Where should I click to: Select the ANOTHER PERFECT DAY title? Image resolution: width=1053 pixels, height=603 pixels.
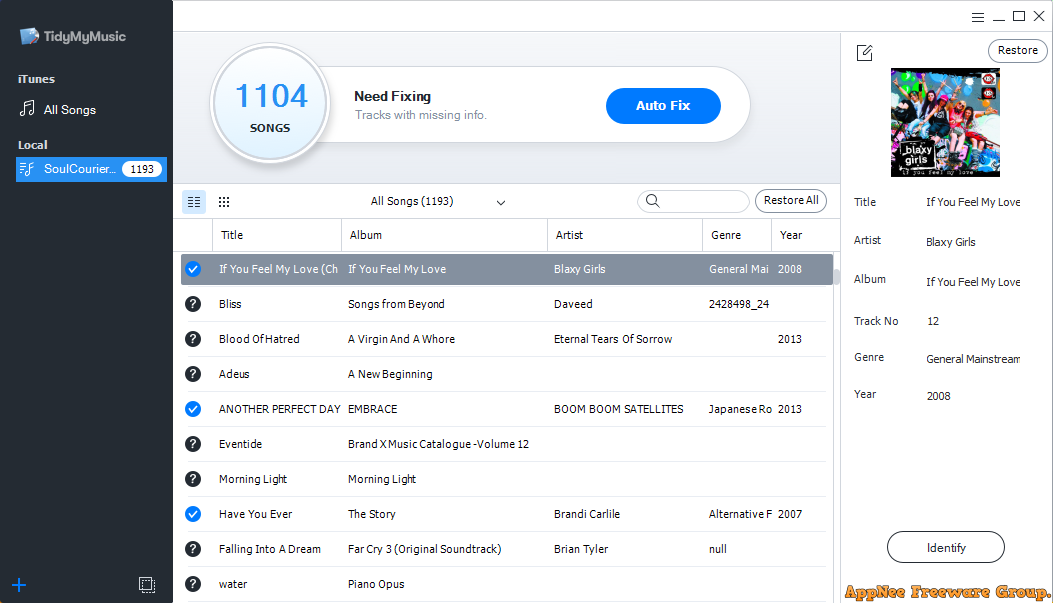point(279,409)
